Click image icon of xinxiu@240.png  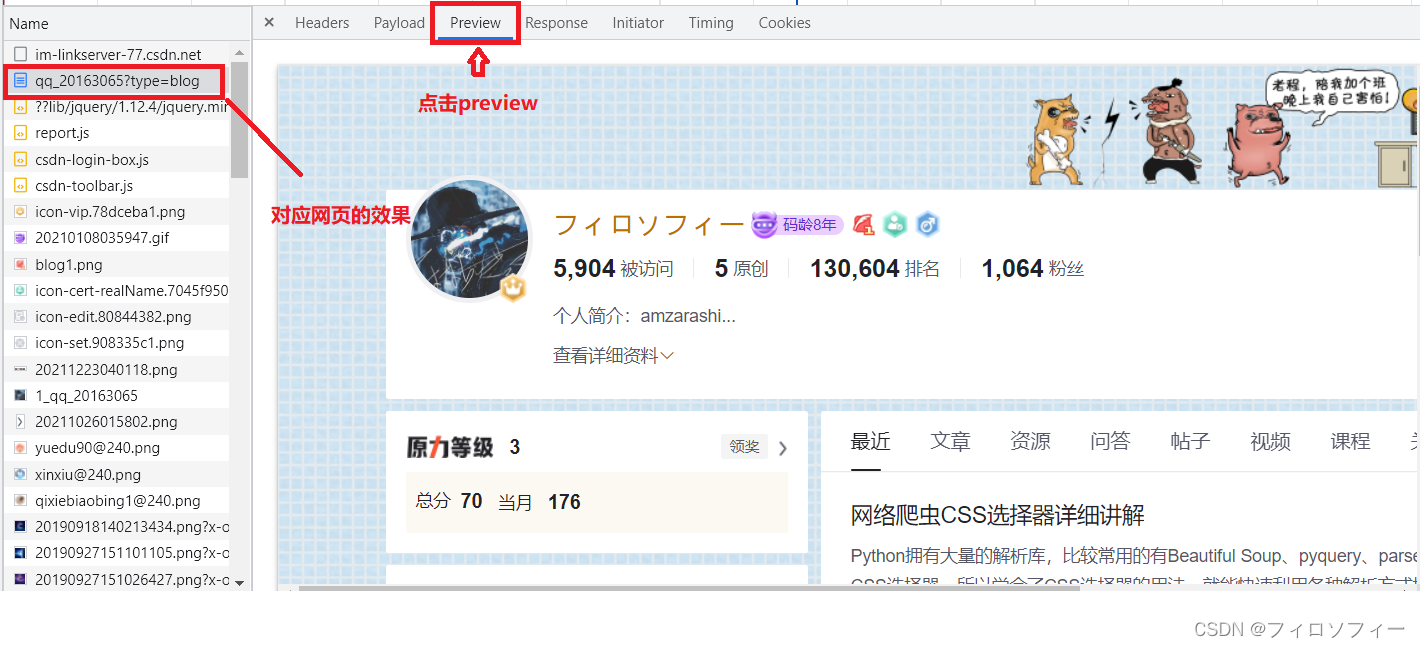point(20,474)
